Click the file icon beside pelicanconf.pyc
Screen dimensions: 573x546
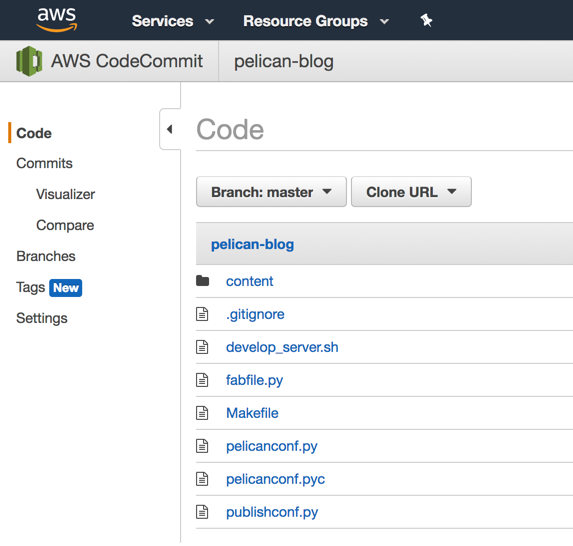pos(202,479)
